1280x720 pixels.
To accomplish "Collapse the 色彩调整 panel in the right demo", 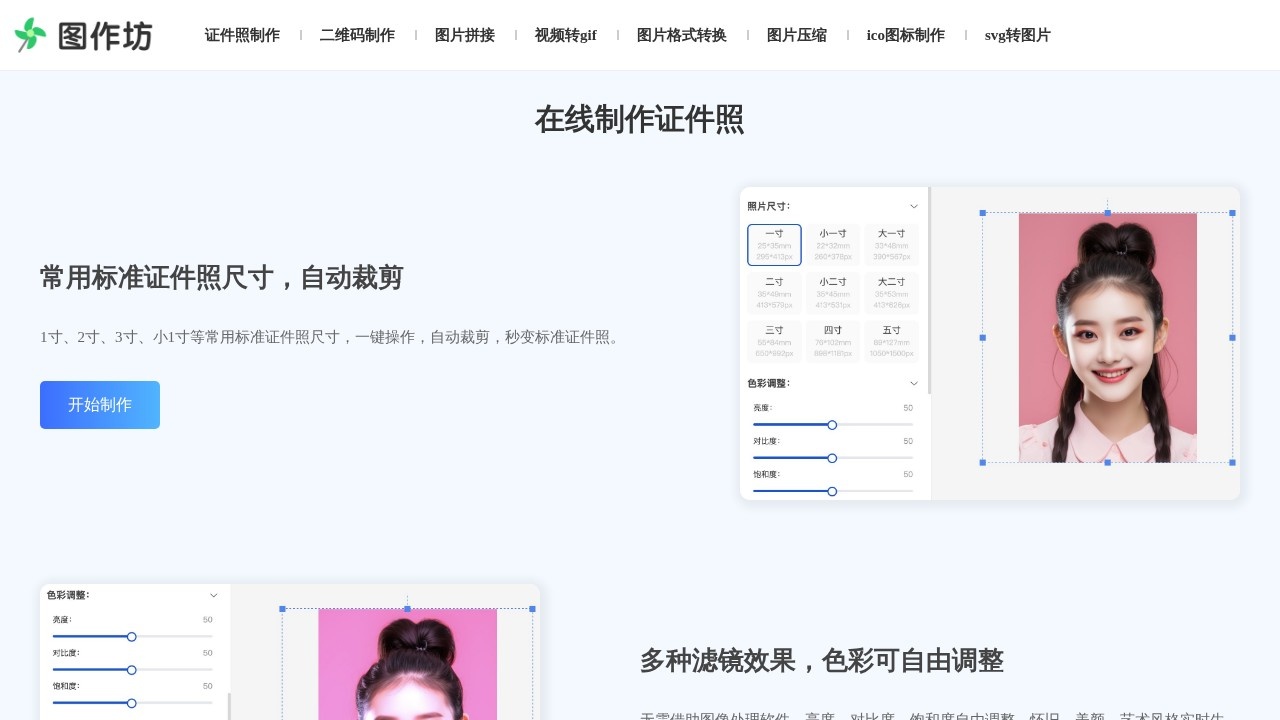I will [x=913, y=383].
